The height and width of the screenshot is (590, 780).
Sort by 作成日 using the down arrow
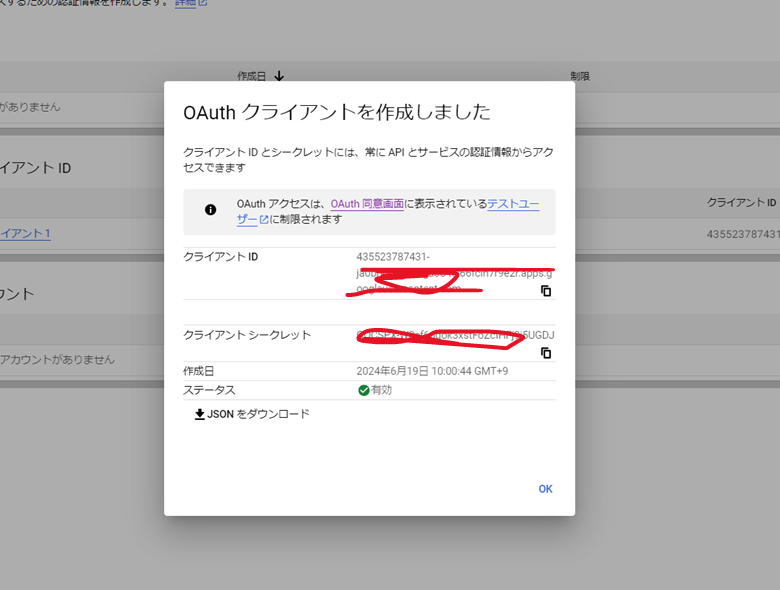279,76
